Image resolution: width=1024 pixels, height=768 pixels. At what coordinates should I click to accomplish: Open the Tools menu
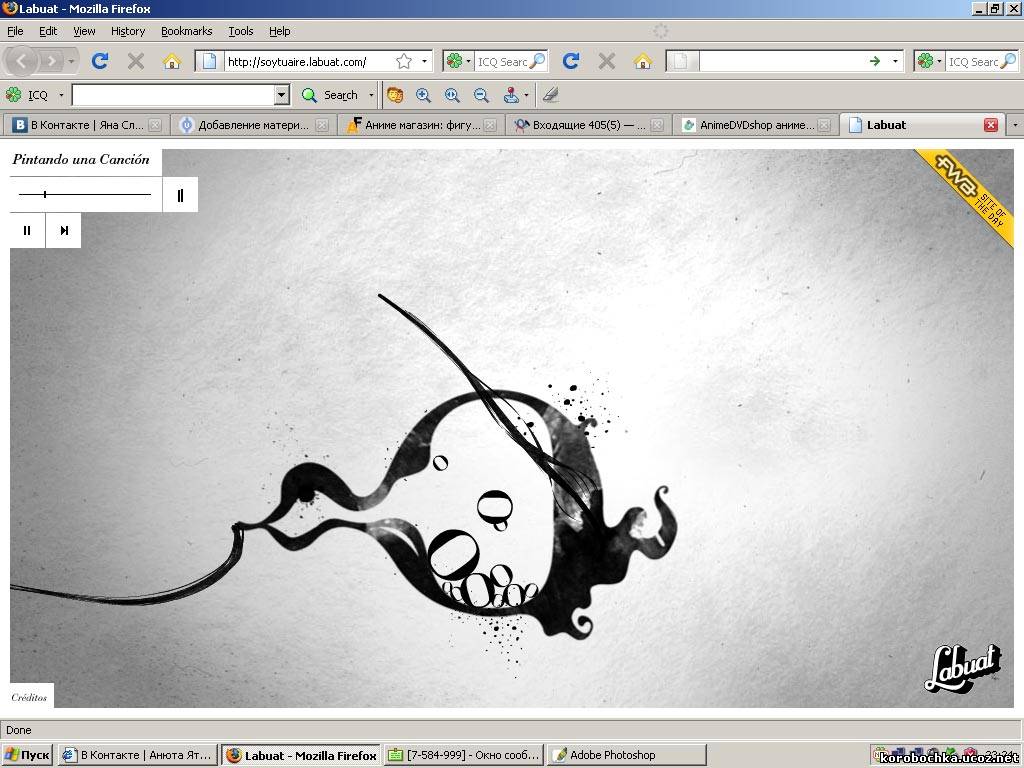click(x=240, y=31)
